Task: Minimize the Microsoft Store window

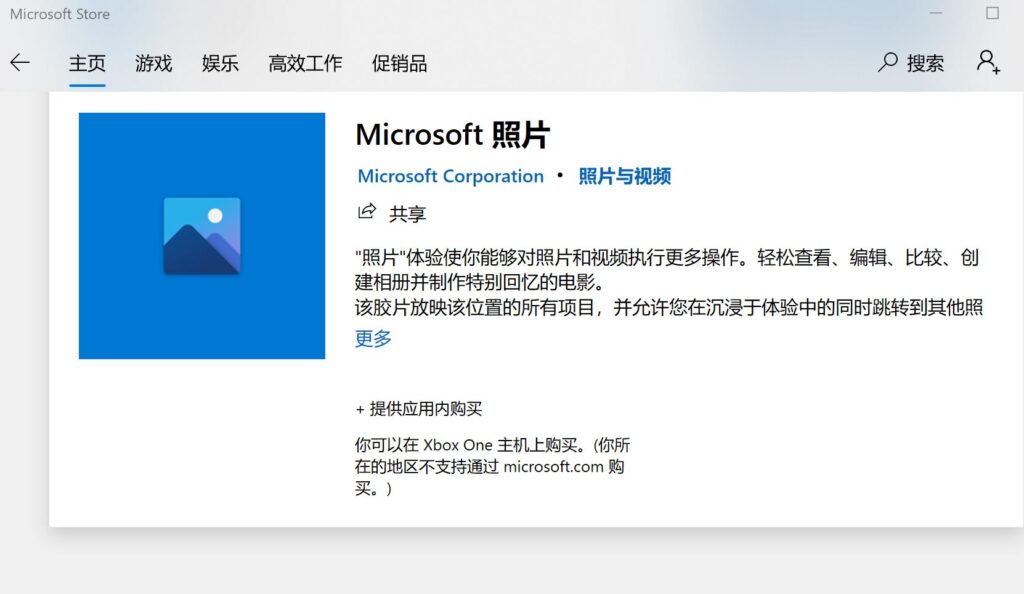Action: click(x=936, y=13)
